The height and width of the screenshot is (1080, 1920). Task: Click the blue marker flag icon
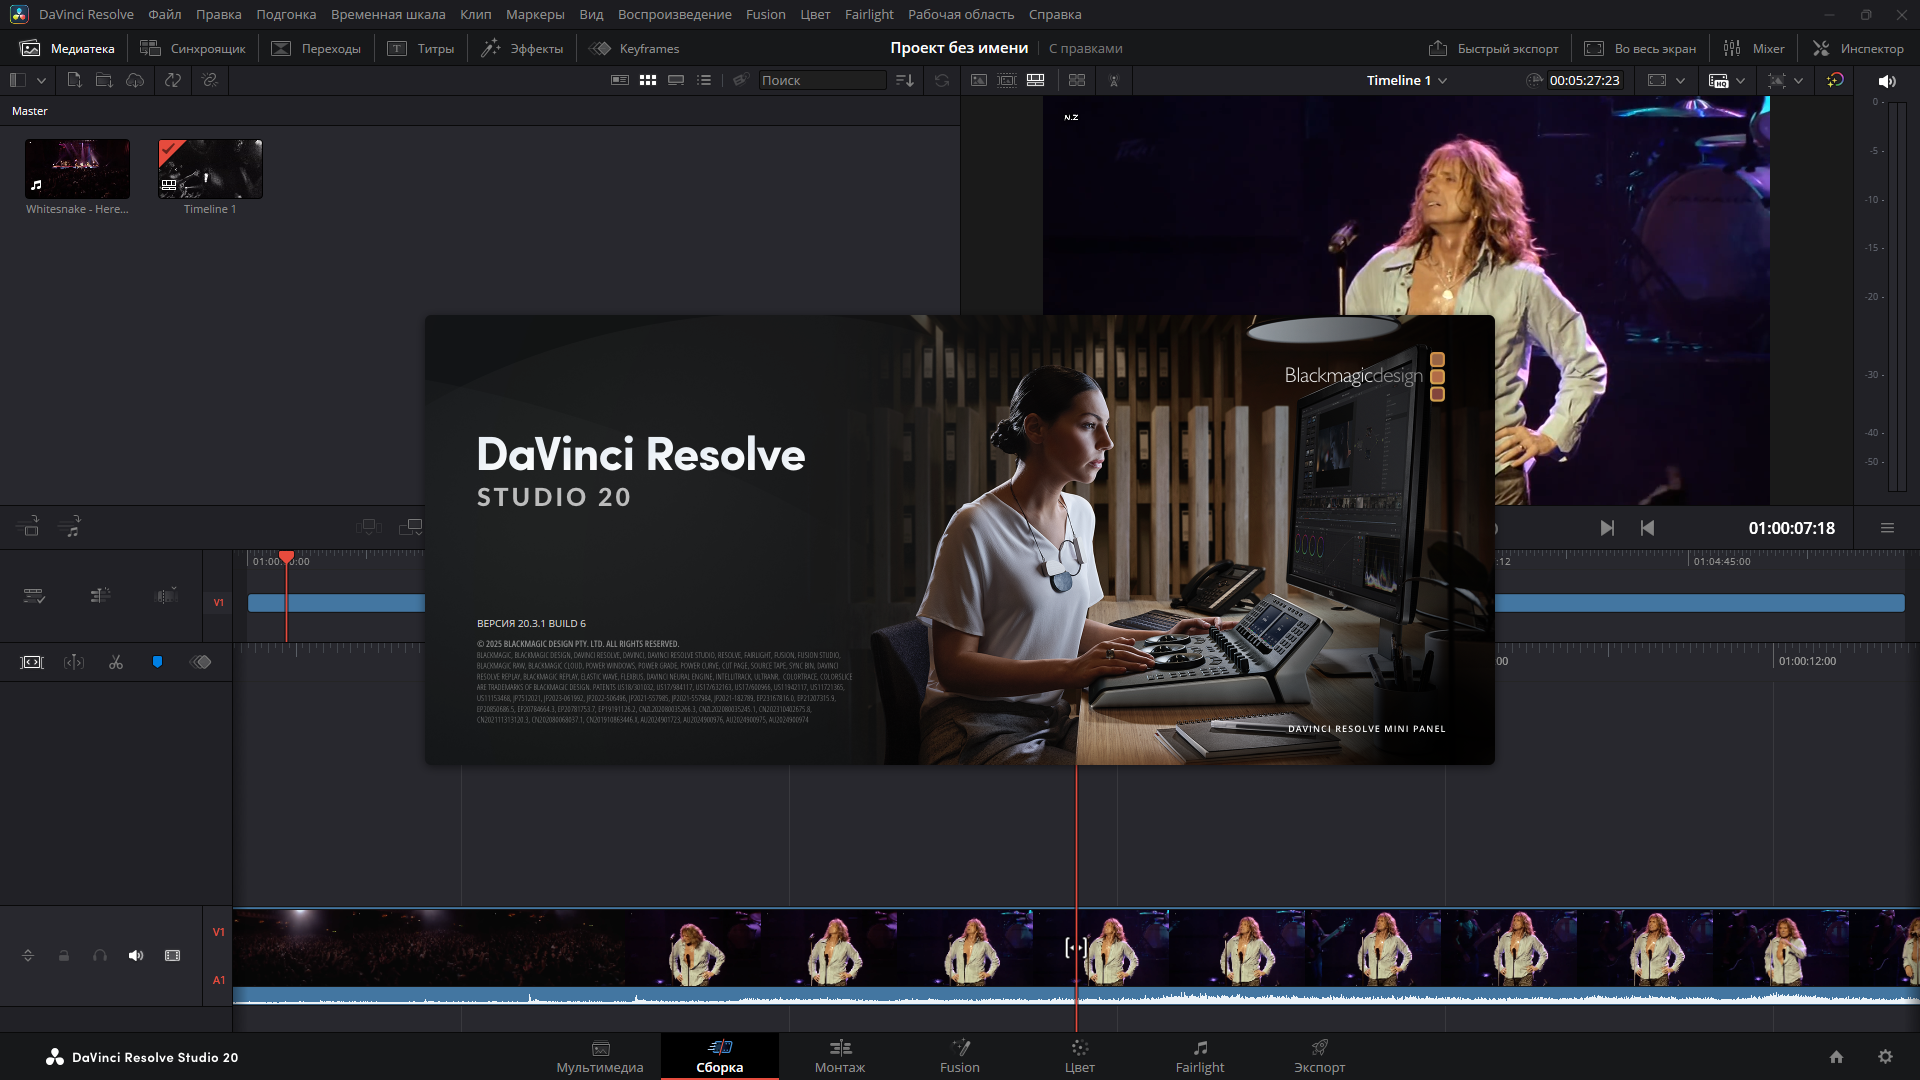(157, 662)
